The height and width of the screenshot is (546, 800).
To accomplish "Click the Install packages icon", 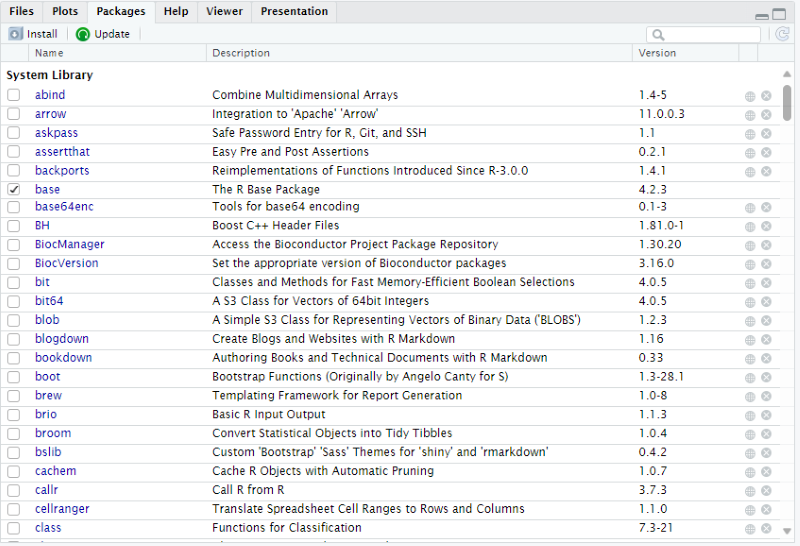I will coord(16,34).
